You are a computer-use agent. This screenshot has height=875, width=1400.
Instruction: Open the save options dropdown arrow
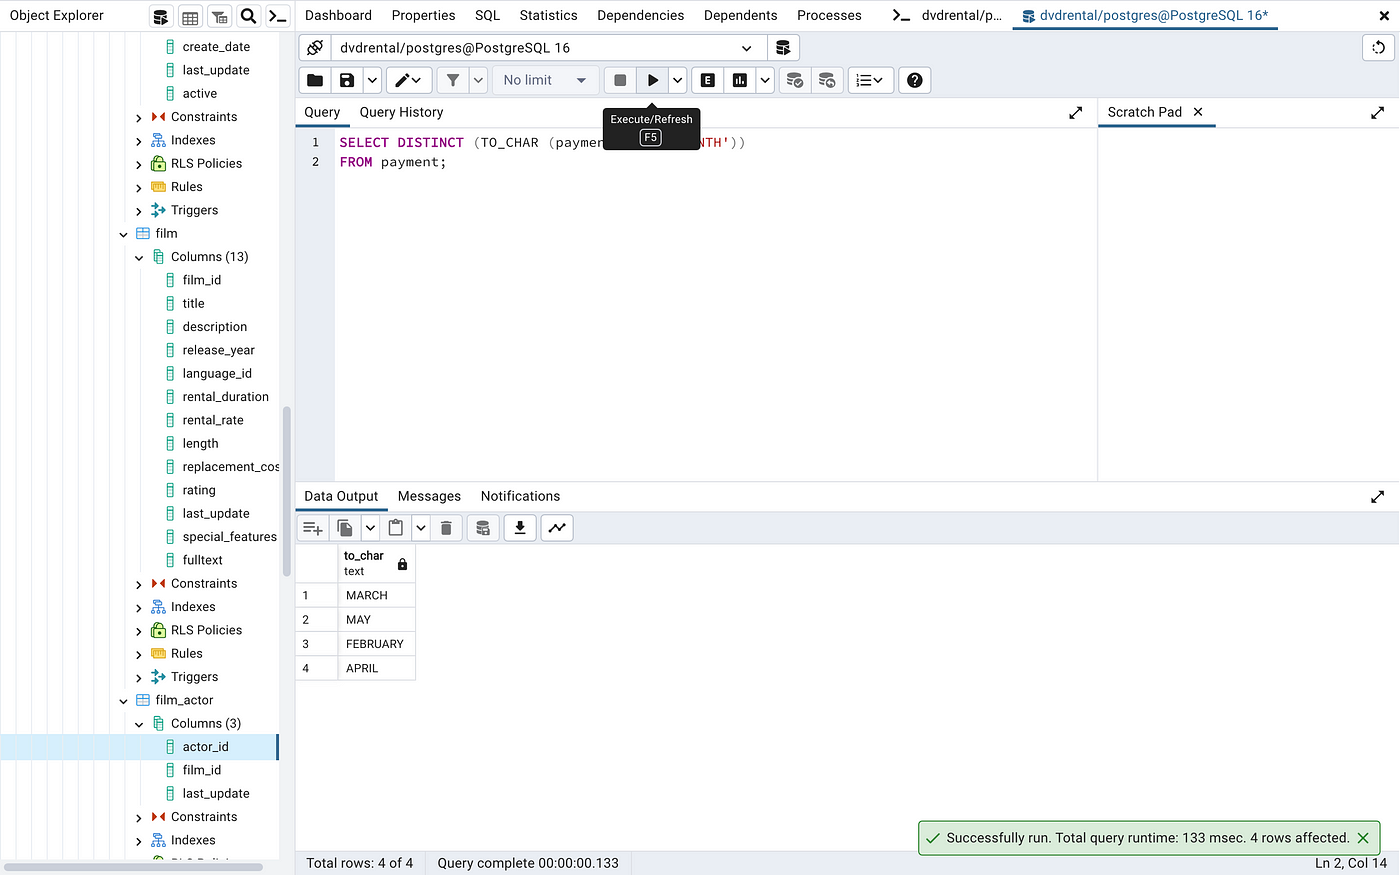click(x=372, y=80)
